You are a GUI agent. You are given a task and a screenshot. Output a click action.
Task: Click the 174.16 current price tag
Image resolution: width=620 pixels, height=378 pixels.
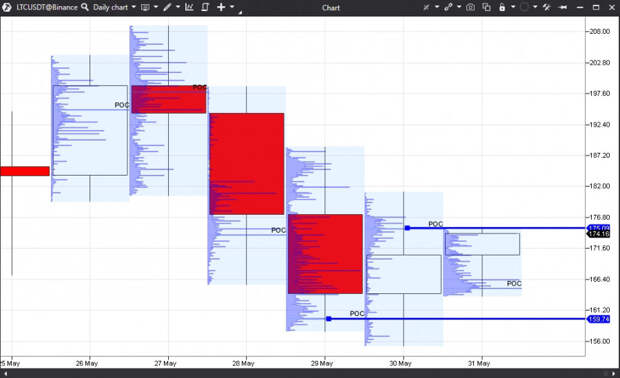[599, 234]
